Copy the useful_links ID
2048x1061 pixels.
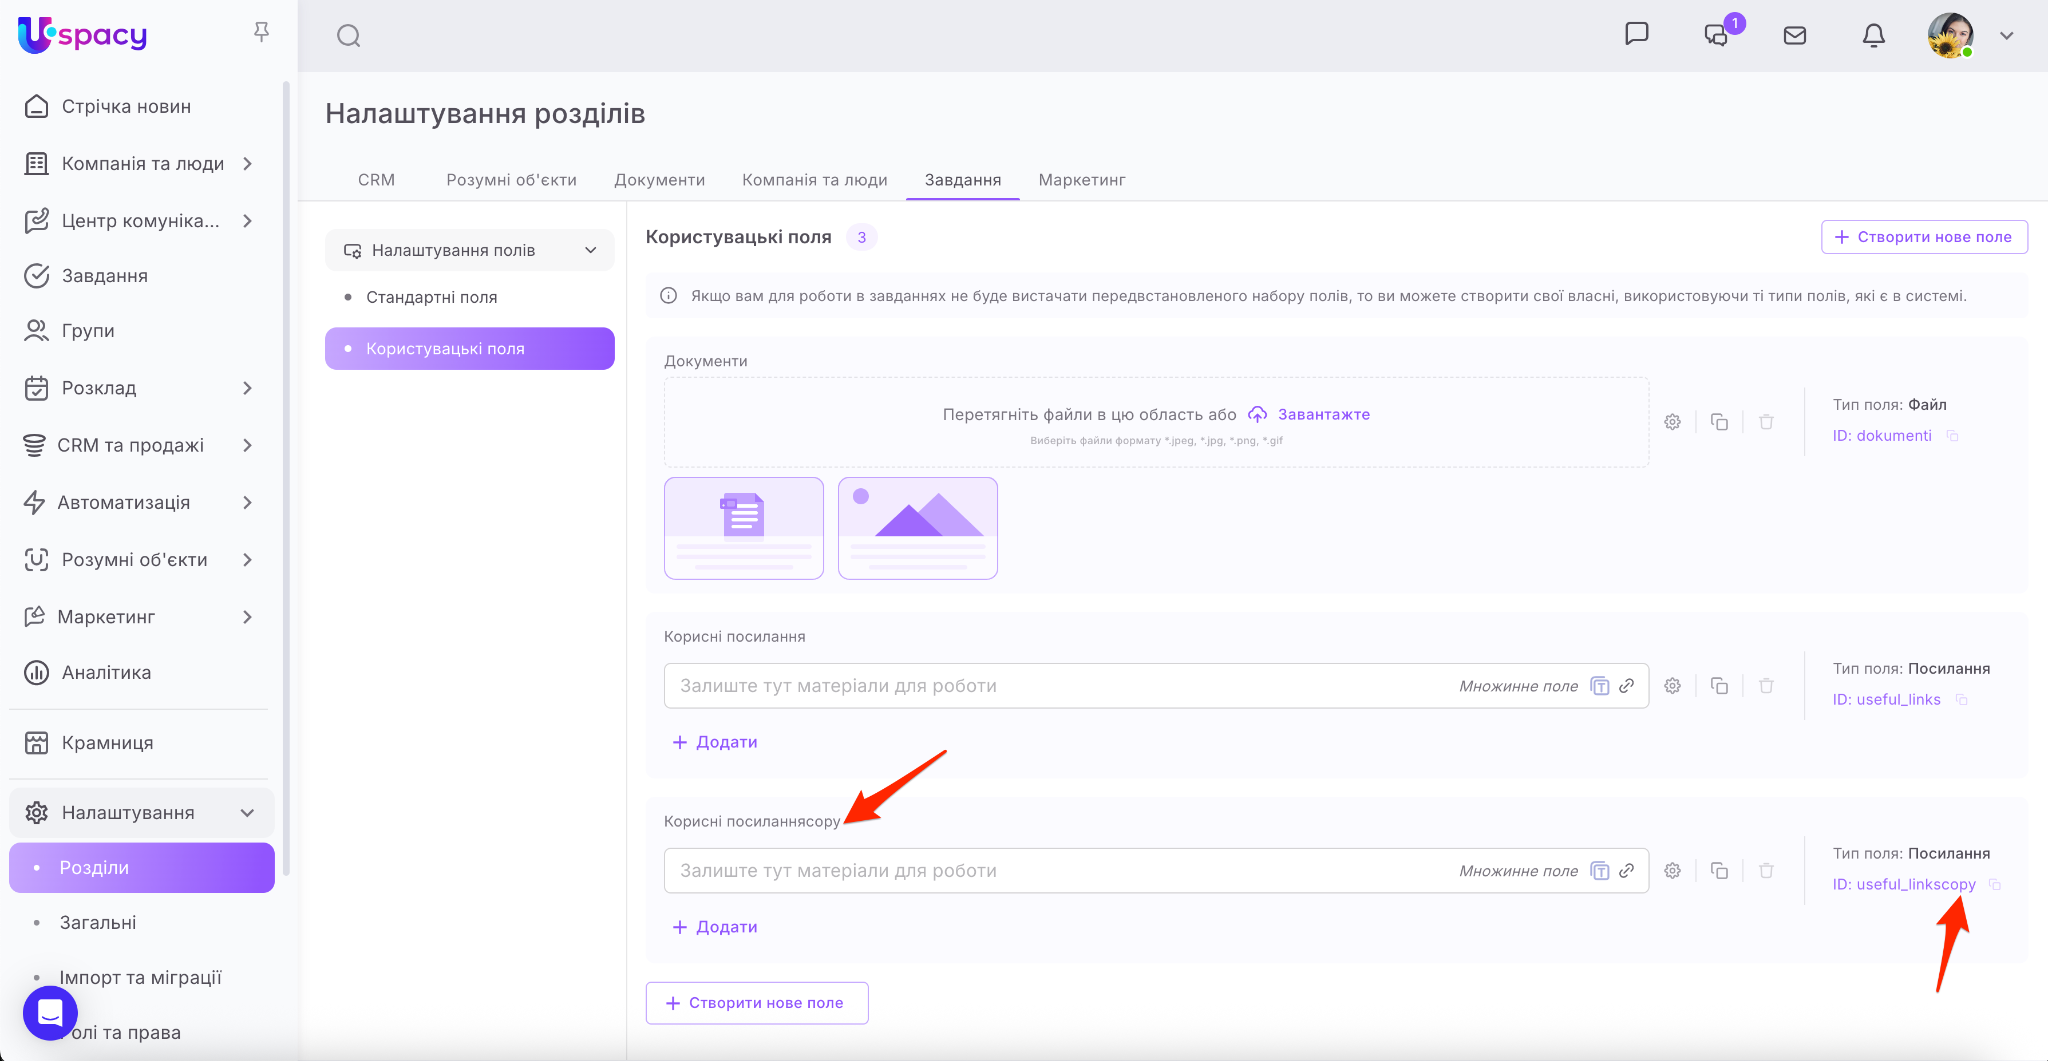pos(1961,700)
